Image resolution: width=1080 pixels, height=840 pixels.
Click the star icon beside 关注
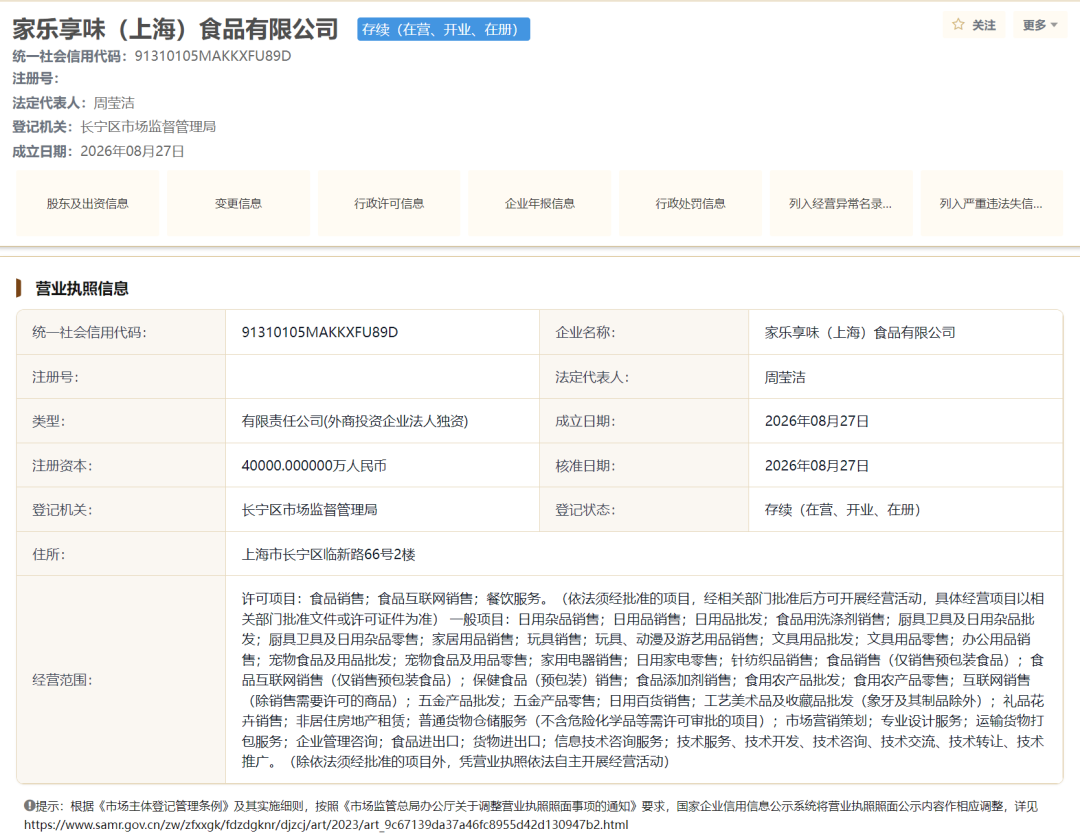957,25
